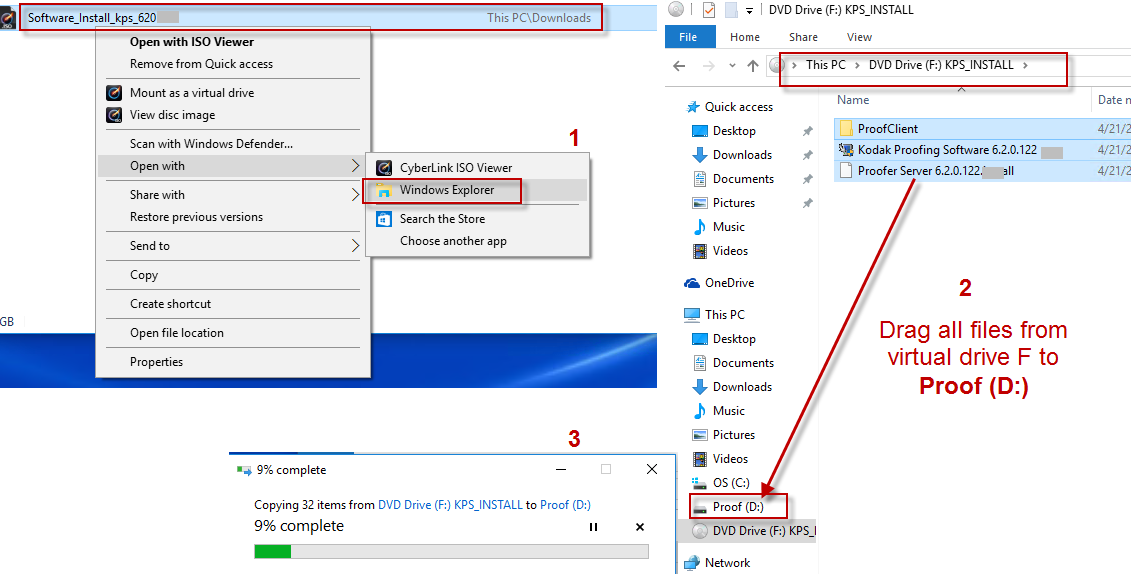Select Kodak Proofing Software 6.2.0.122 file
Viewport: 1131px width, 574px height.
point(947,150)
